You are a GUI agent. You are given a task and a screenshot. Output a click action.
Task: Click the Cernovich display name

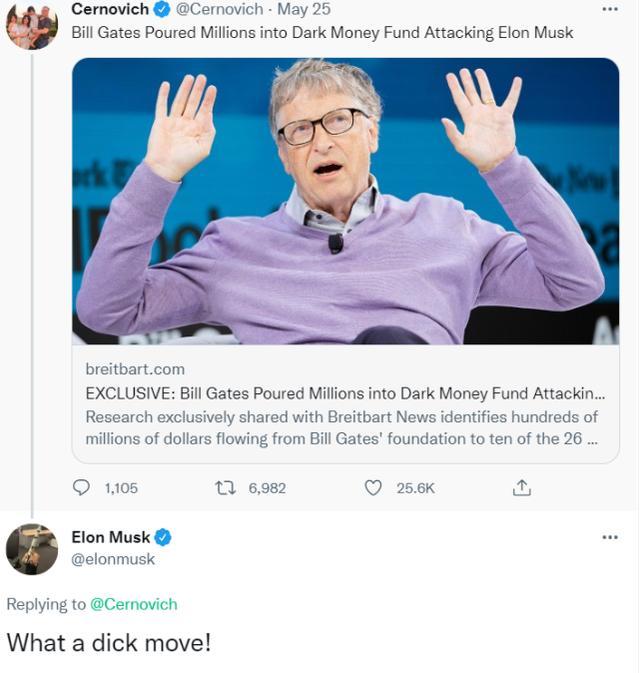(110, 10)
